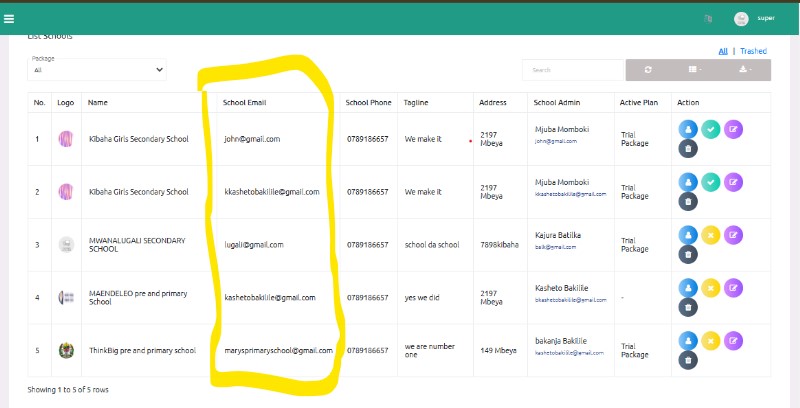Click the blue user icon in row 1
Screen dimensions: 800x408
[688, 128]
